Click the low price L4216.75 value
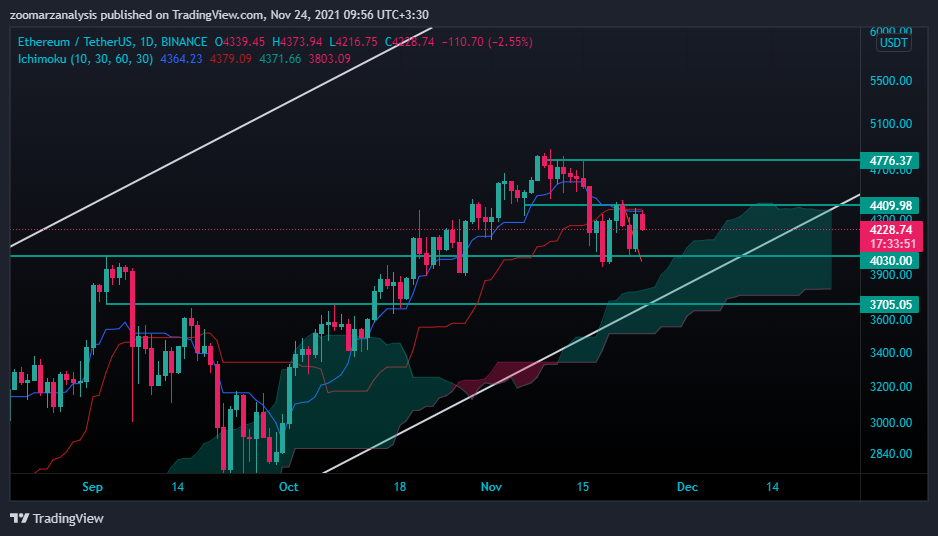Viewport: 938px width, 536px height. coord(353,42)
